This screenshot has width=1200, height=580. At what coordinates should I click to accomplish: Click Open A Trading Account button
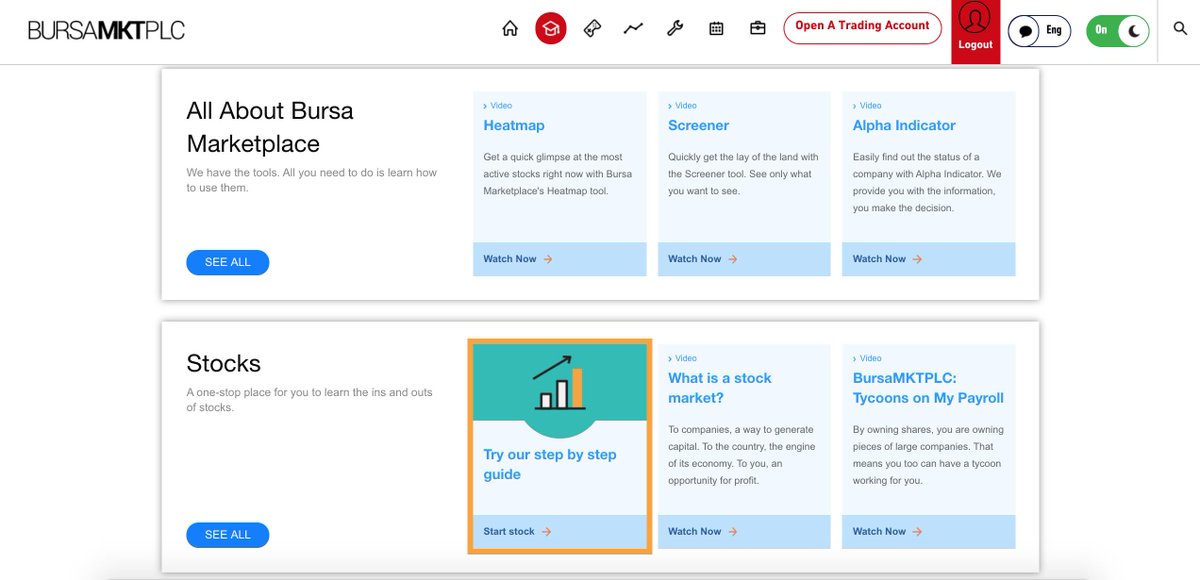[862, 27]
